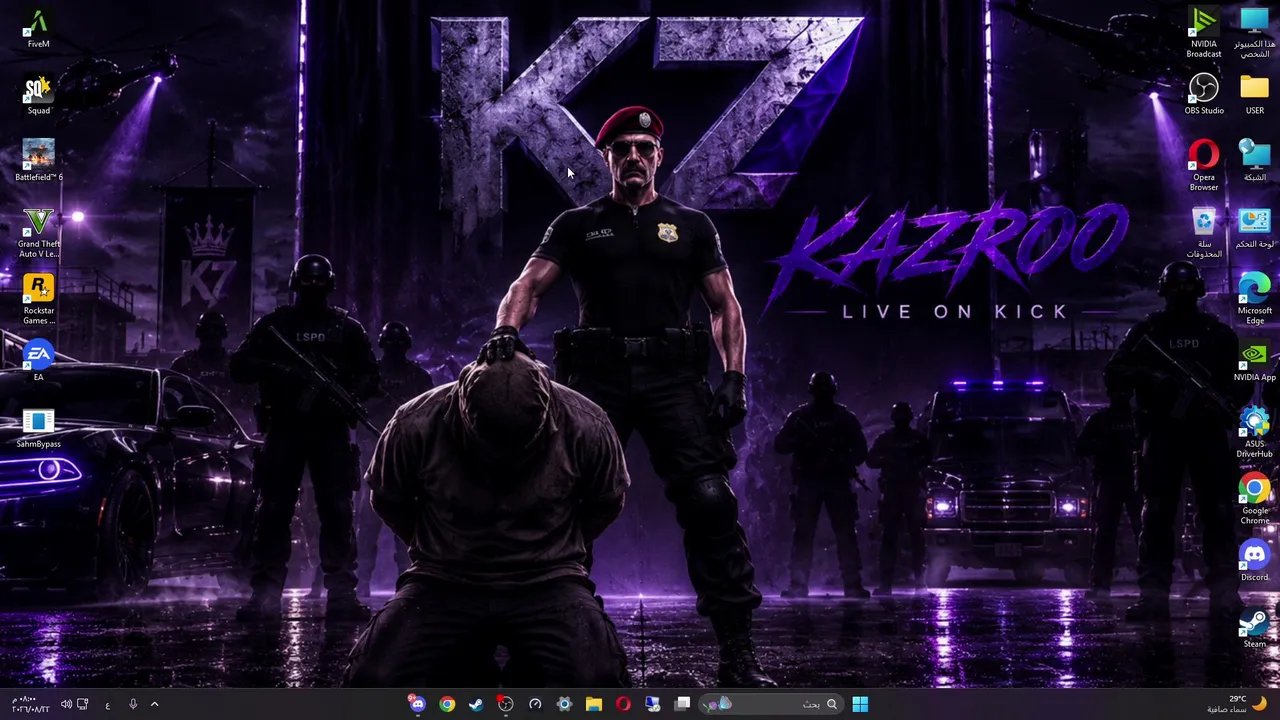Select the Discord desktop icon

(1255, 562)
